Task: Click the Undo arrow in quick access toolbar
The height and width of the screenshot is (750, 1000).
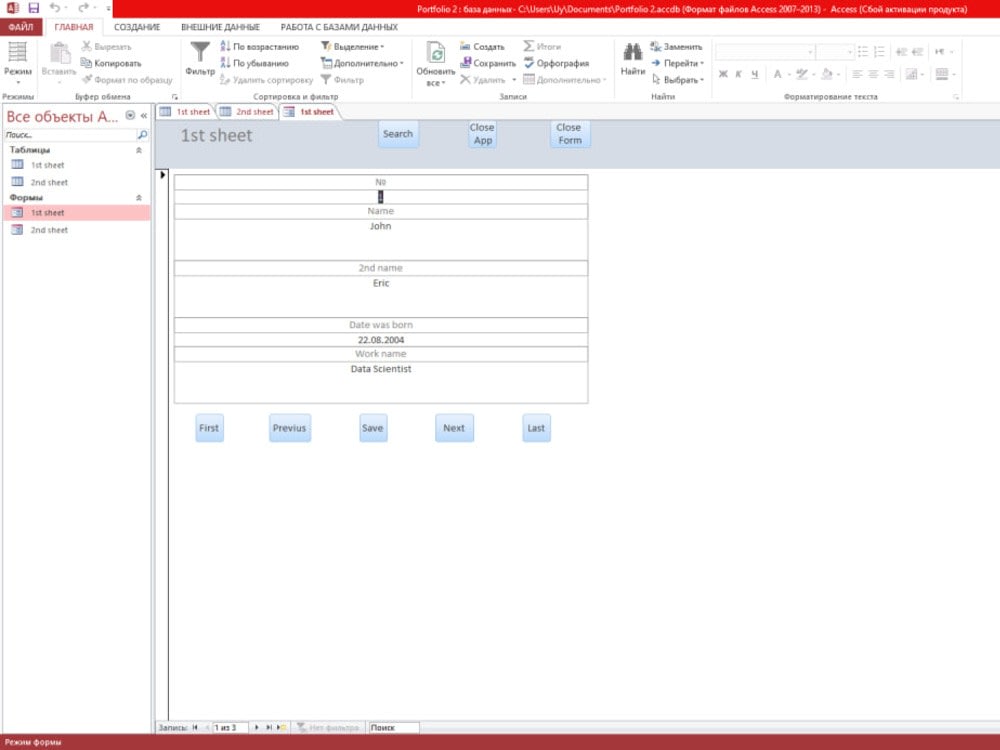Action: click(x=55, y=8)
